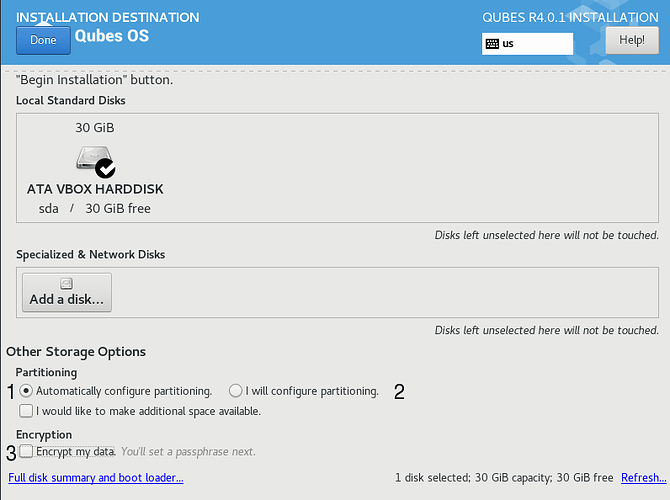The height and width of the screenshot is (500, 670).
Task: Click the us keyboard layout indicator
Action: (527, 44)
